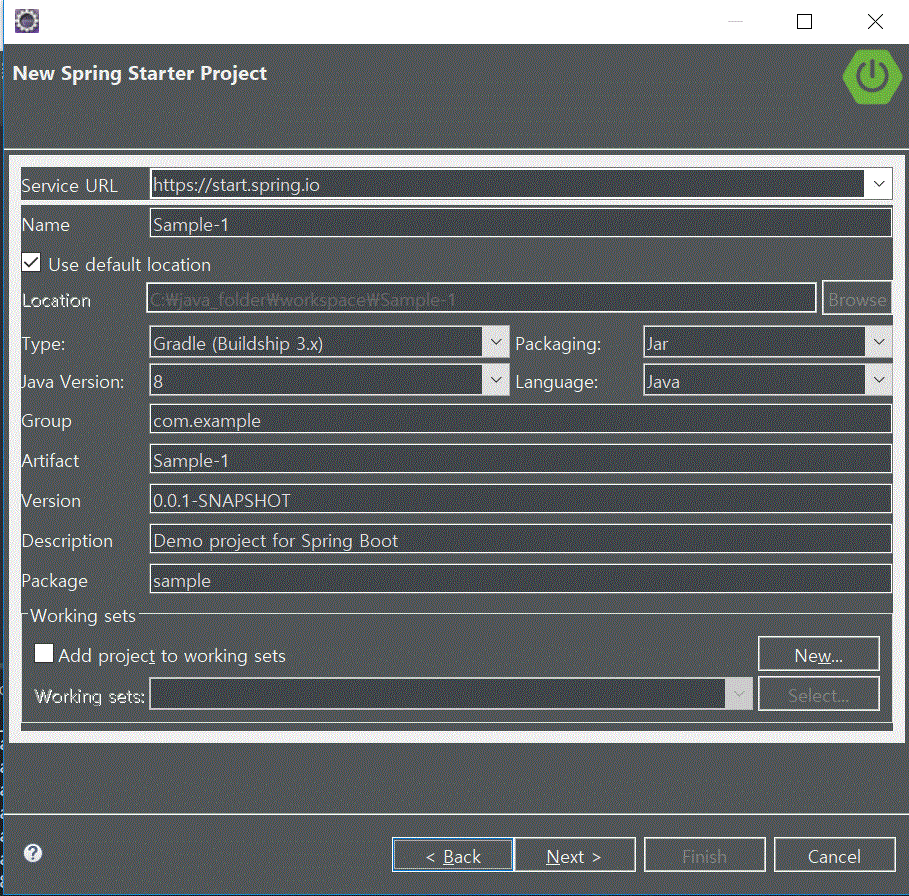This screenshot has height=896, width=909.
Task: Click the Package field containing sample
Action: (521, 580)
